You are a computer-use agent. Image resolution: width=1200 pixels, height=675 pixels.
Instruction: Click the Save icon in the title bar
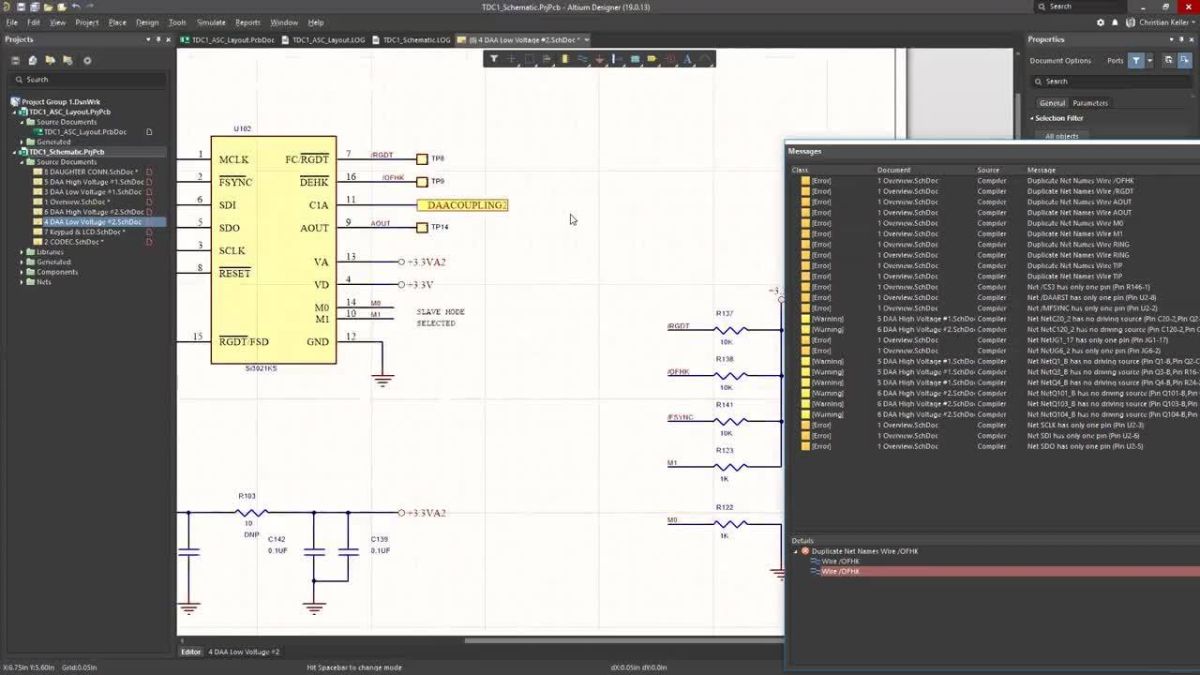[x=21, y=7]
